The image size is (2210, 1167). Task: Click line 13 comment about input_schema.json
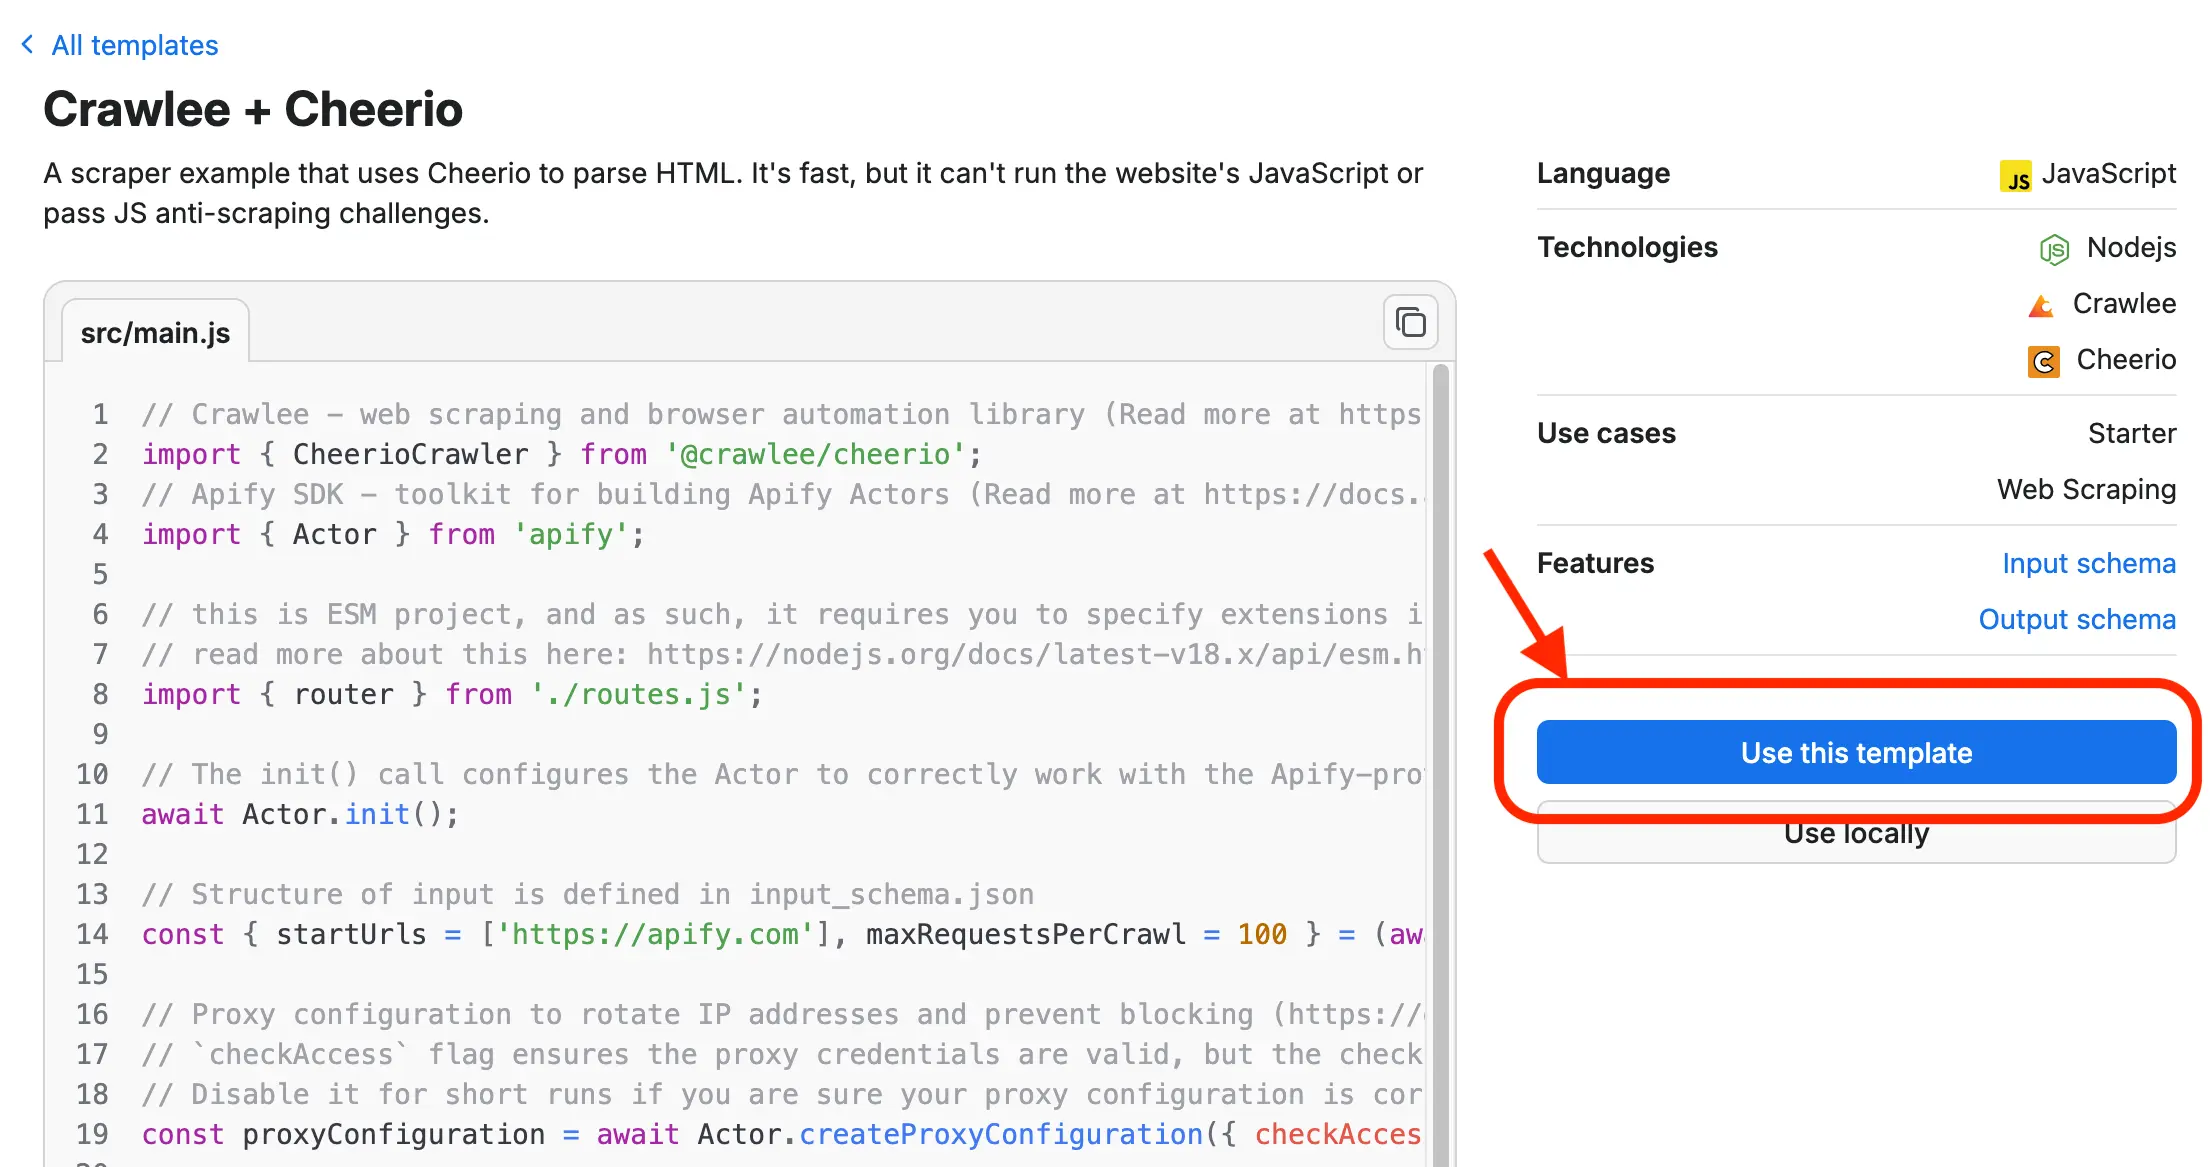coord(588,894)
